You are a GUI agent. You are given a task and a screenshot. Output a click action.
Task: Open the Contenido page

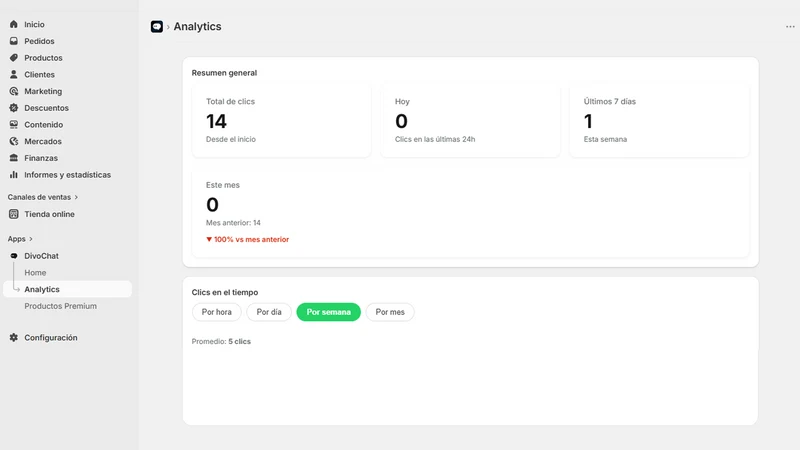coord(44,124)
